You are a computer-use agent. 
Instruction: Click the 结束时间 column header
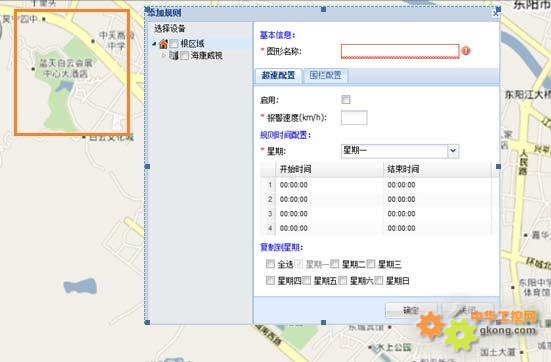(437, 169)
